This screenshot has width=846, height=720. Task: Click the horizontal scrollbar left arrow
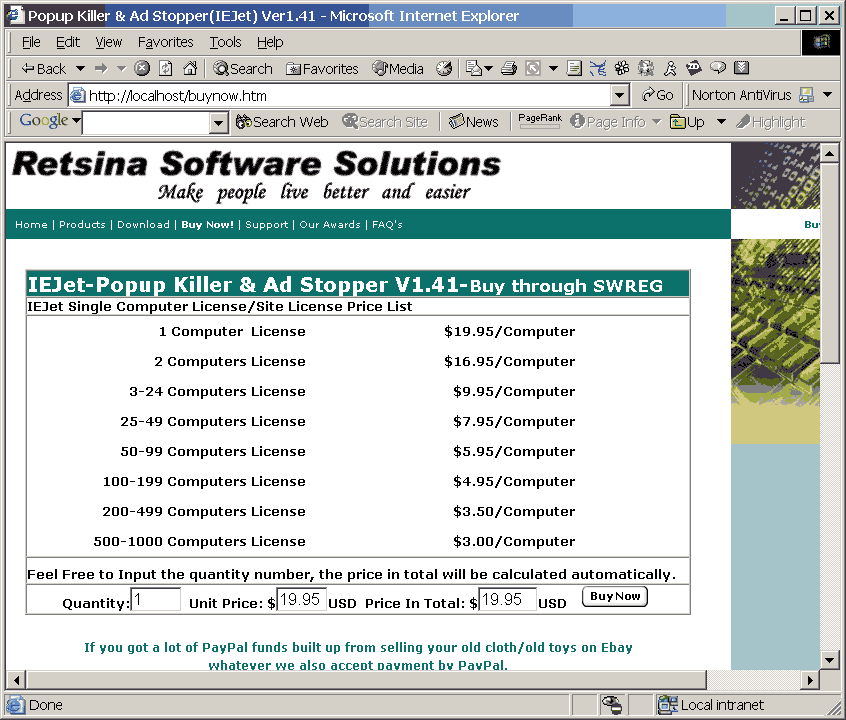[x=16, y=680]
